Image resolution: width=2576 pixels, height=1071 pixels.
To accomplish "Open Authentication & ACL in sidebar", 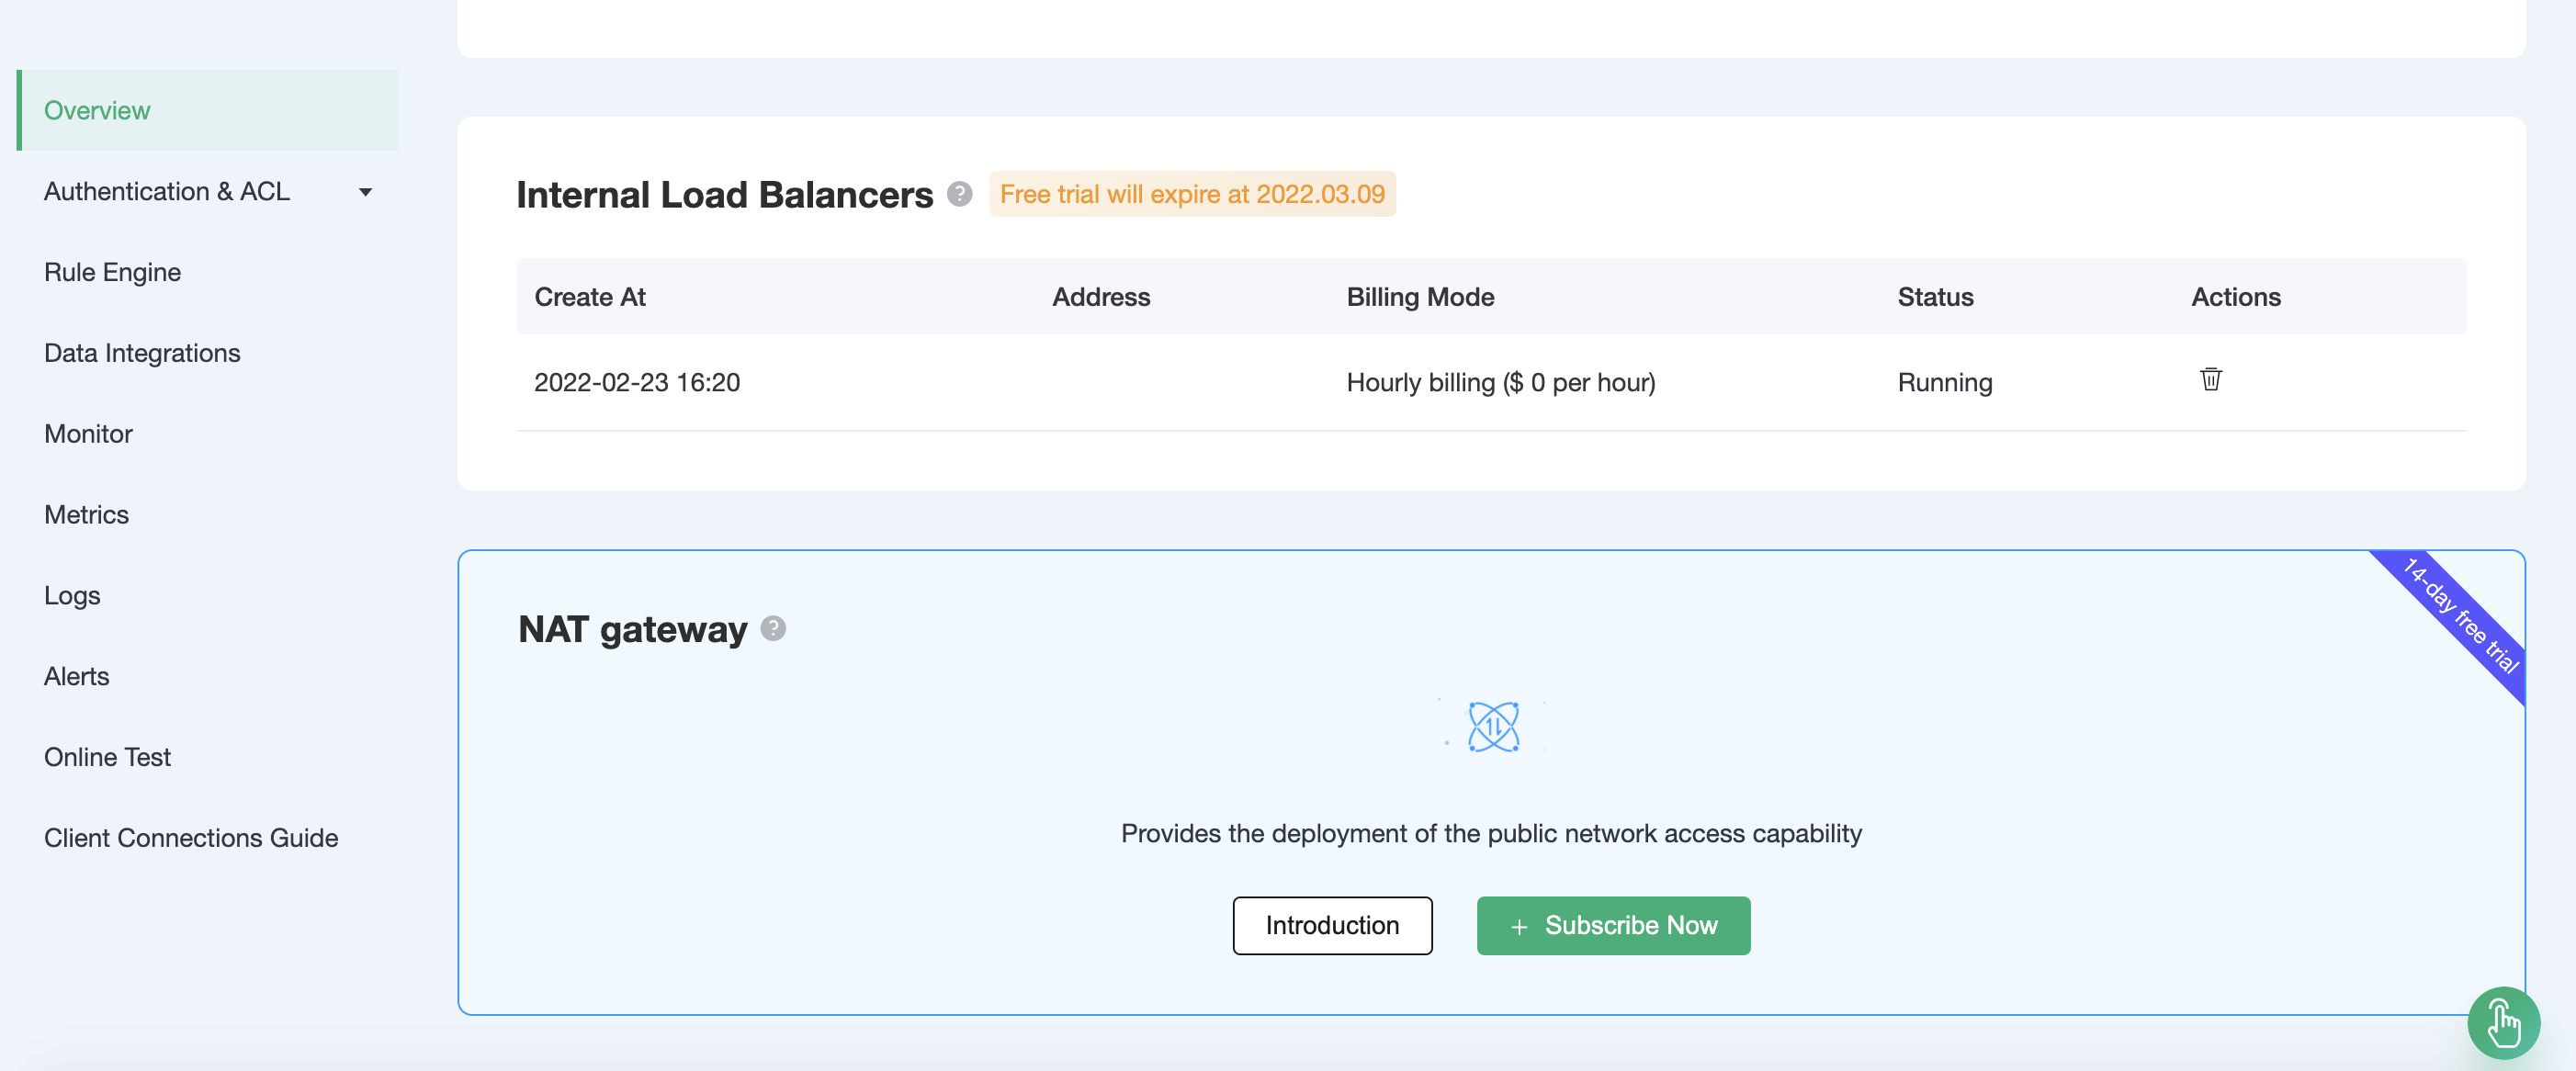I will coord(167,191).
